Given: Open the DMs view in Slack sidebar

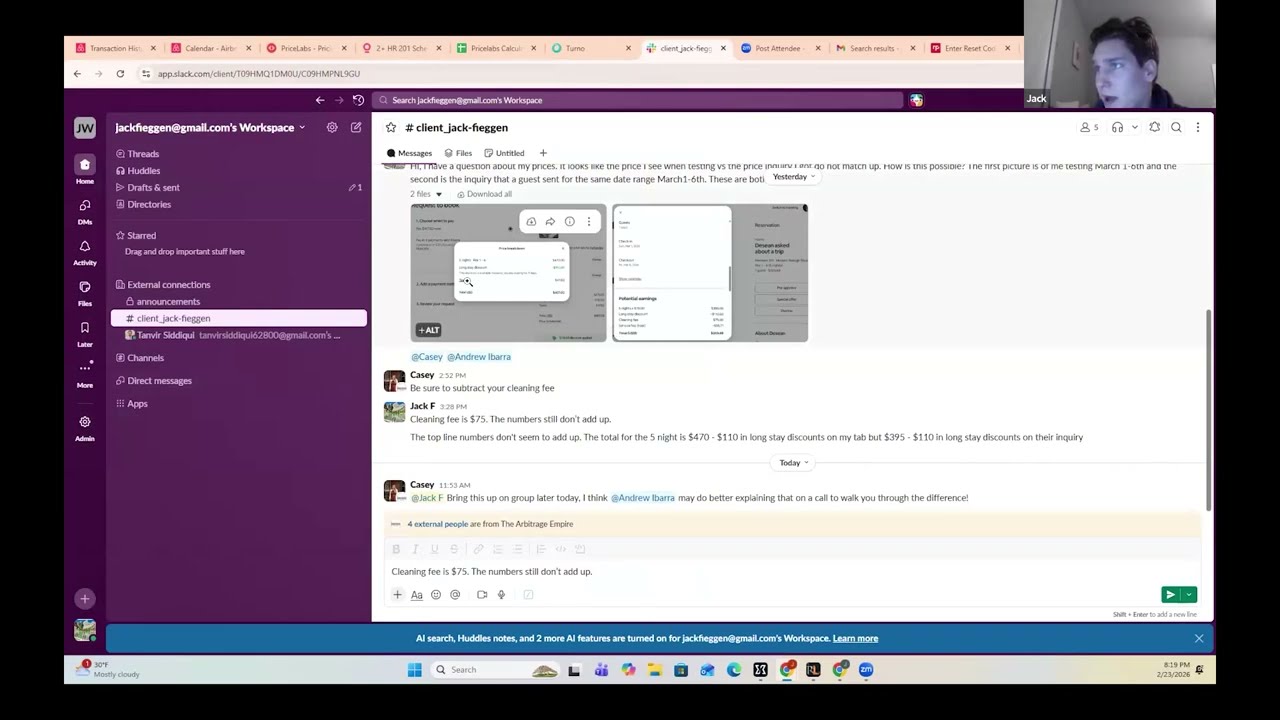Looking at the screenshot, I should coord(85,209).
